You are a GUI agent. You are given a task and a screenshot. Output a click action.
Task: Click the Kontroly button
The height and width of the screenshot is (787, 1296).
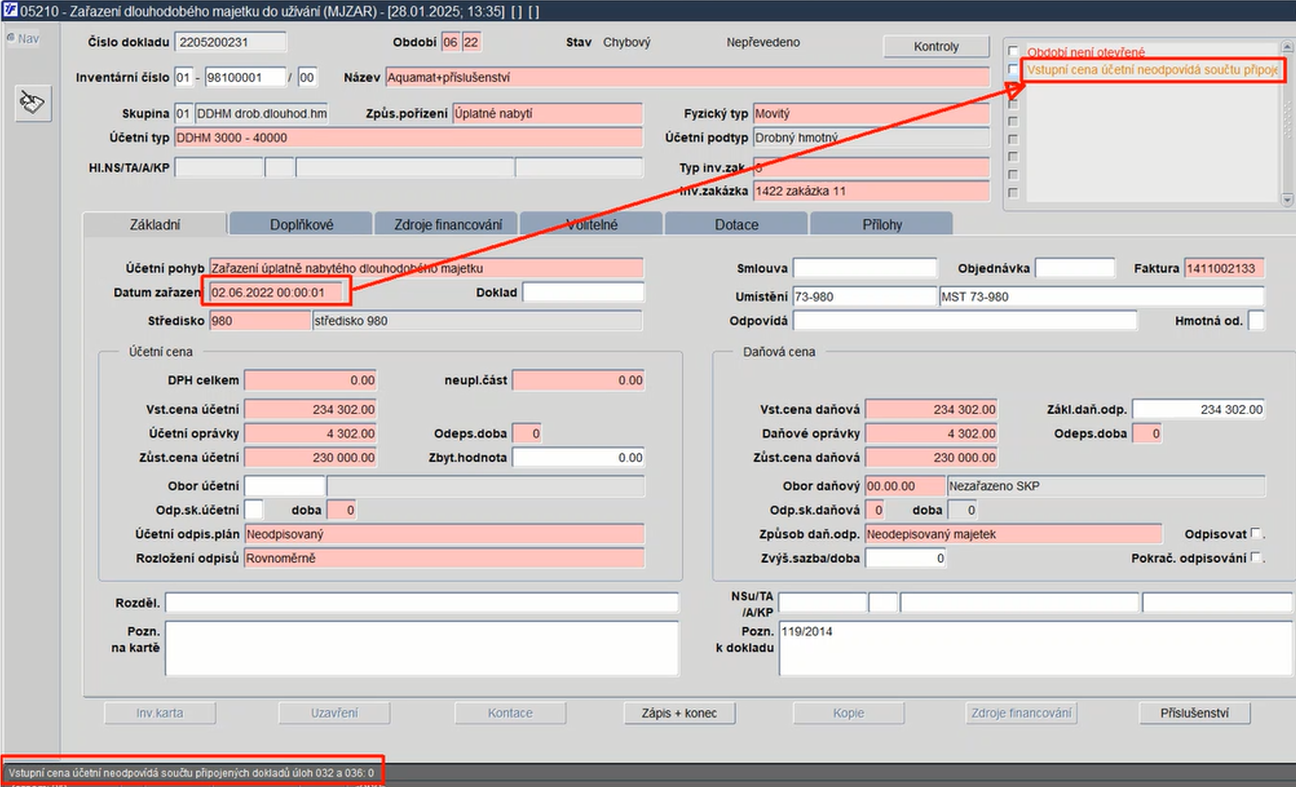tap(936, 46)
